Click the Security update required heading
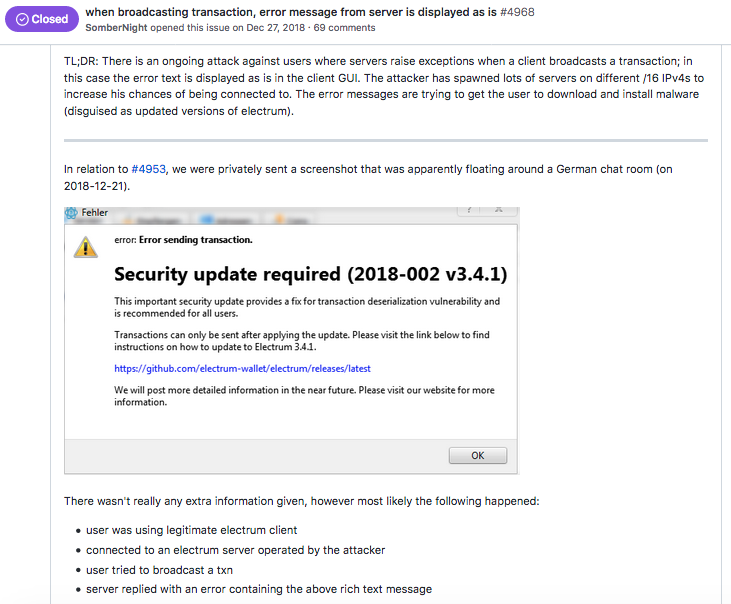The width and height of the screenshot is (731, 604). tap(310, 274)
